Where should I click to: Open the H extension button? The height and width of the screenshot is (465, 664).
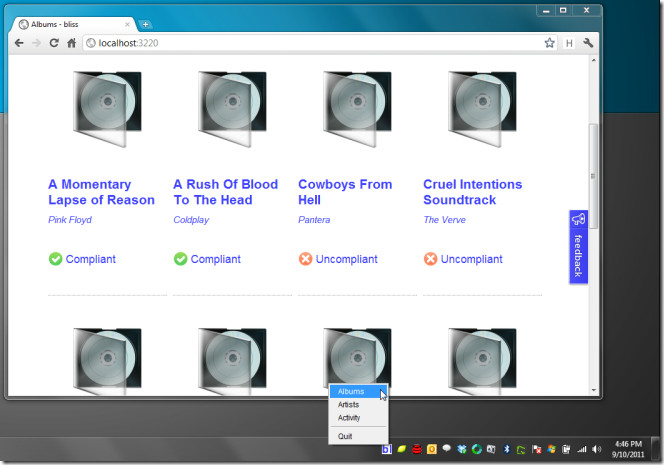(x=569, y=43)
